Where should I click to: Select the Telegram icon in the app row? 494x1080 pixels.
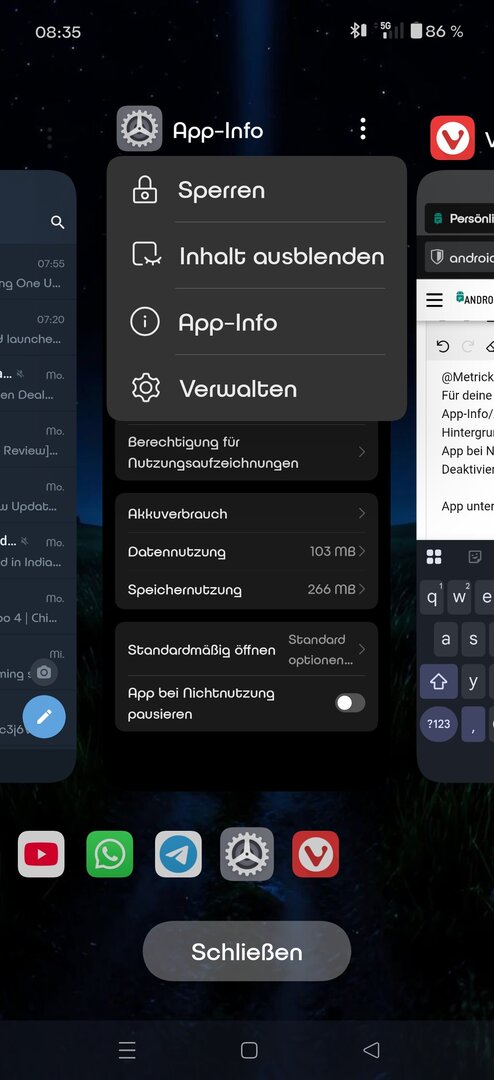click(x=178, y=854)
